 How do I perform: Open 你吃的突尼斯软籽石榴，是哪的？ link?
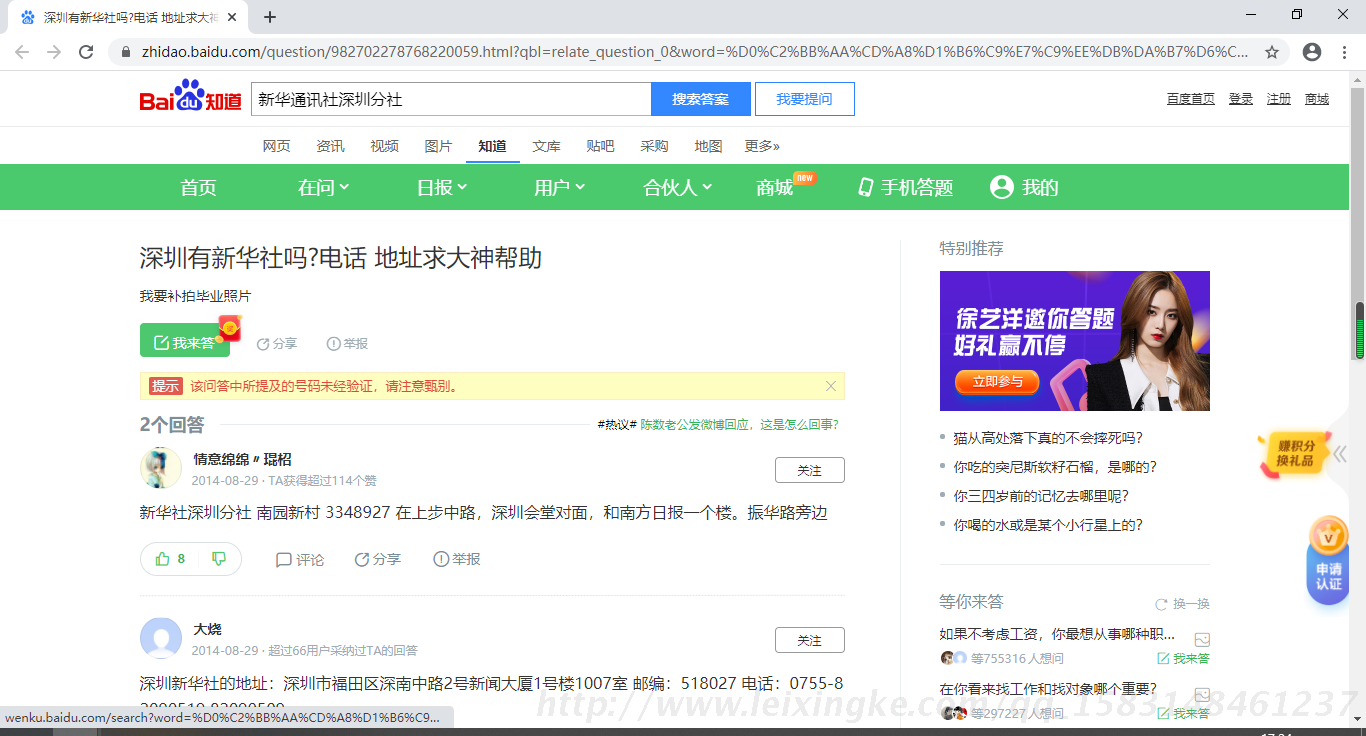[x=1054, y=467]
